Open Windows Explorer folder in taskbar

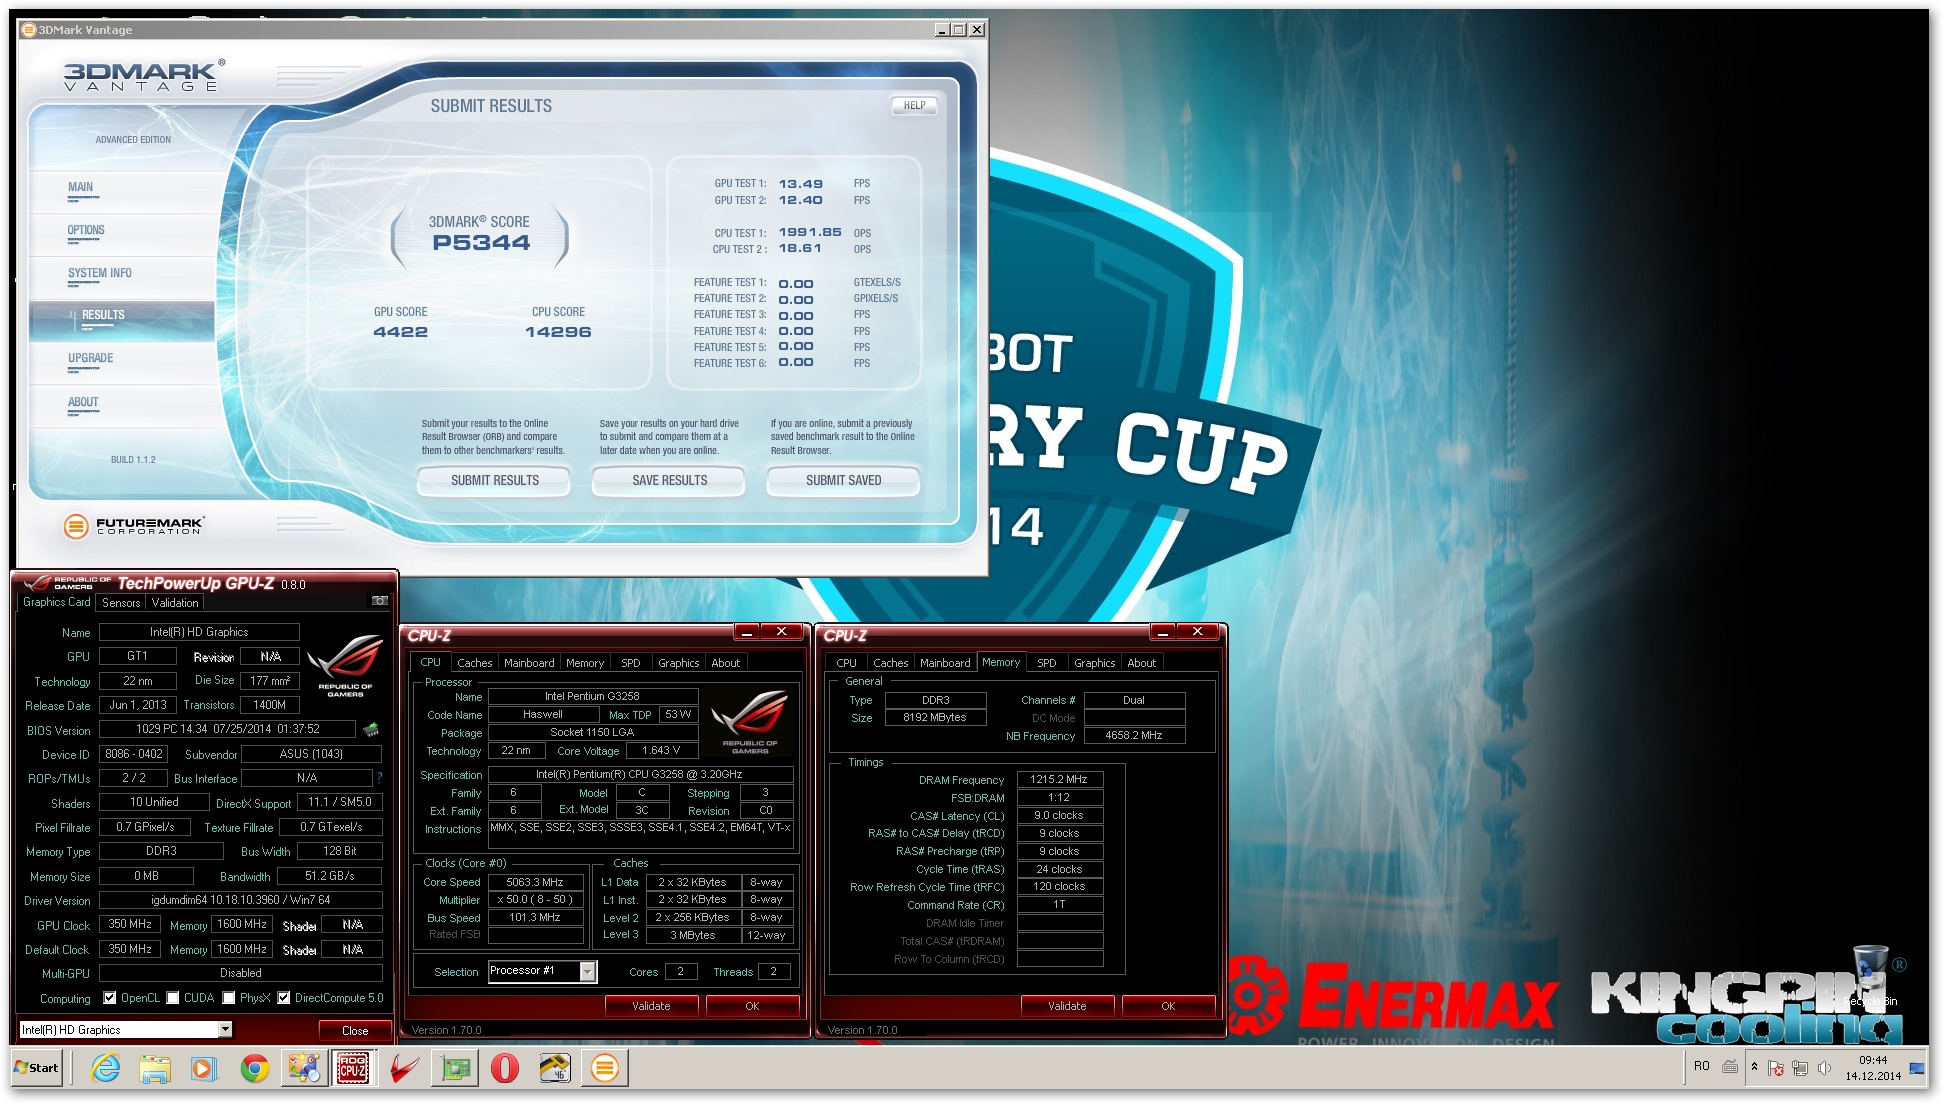tap(155, 1068)
